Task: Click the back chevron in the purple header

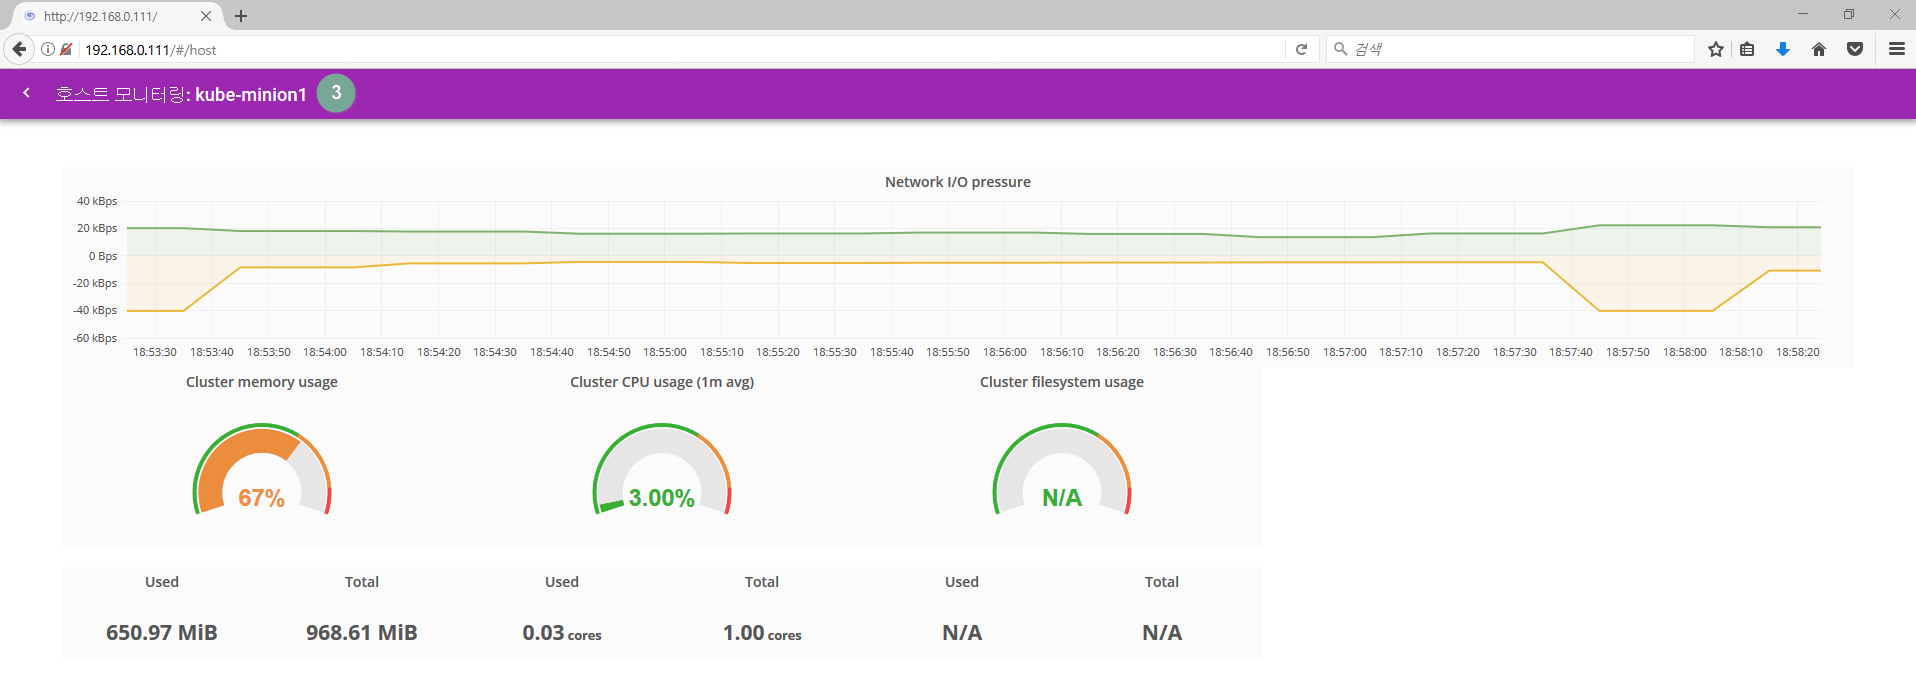Action: [27, 93]
